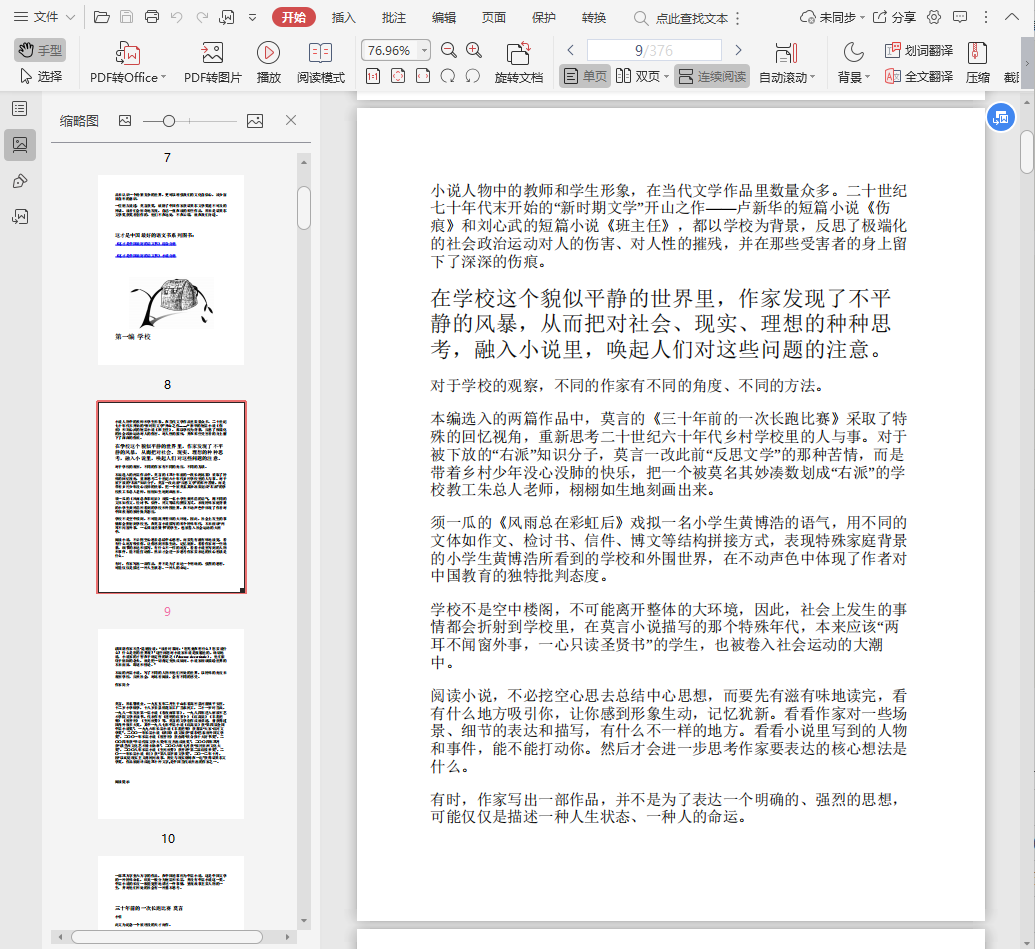Expand the 背景 background dropdown
Image resolution: width=1035 pixels, height=949 pixels.
pyautogui.click(x=866, y=77)
